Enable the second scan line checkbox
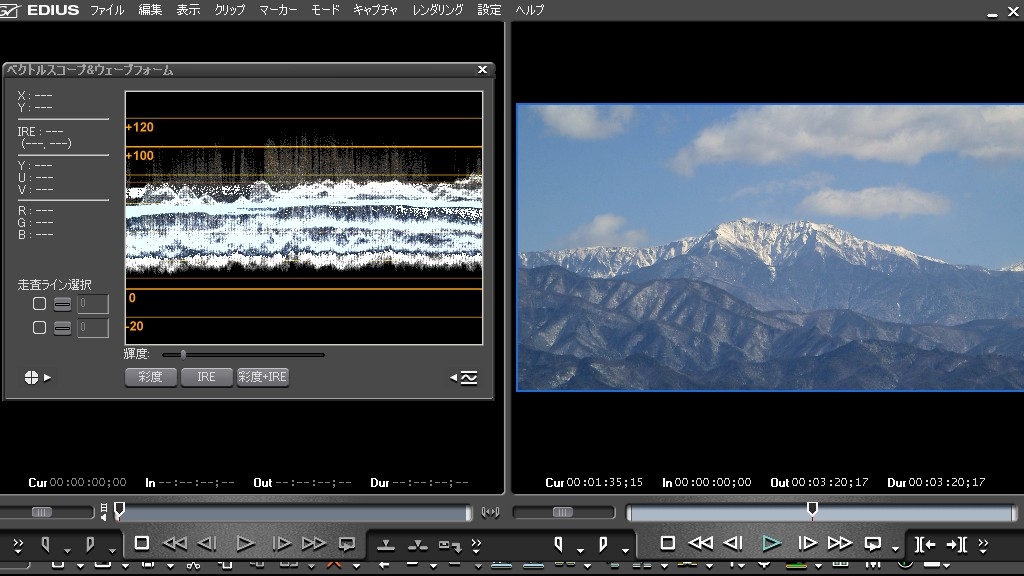 click(x=39, y=327)
